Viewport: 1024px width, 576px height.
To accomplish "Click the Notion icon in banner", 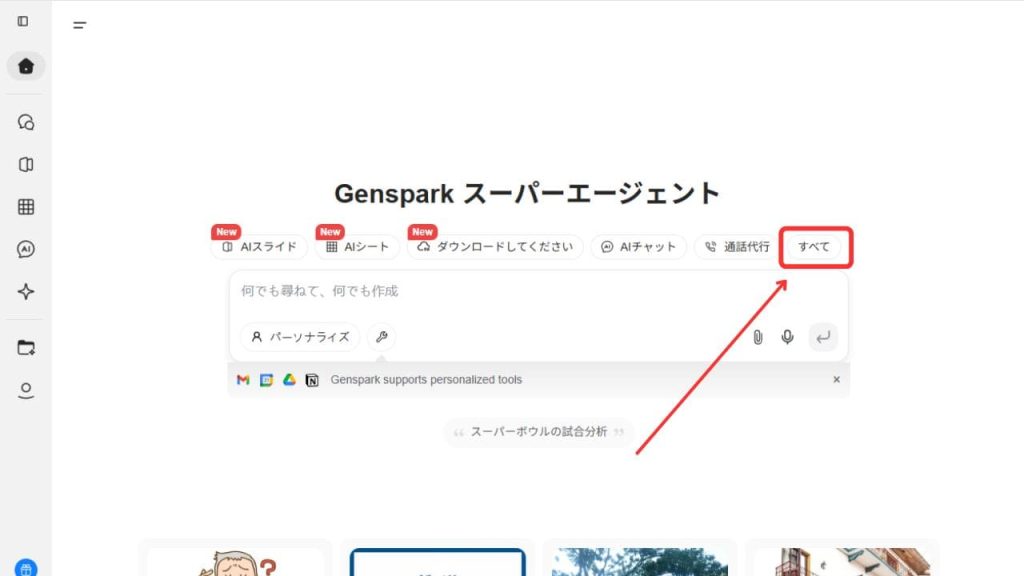I will 312,380.
